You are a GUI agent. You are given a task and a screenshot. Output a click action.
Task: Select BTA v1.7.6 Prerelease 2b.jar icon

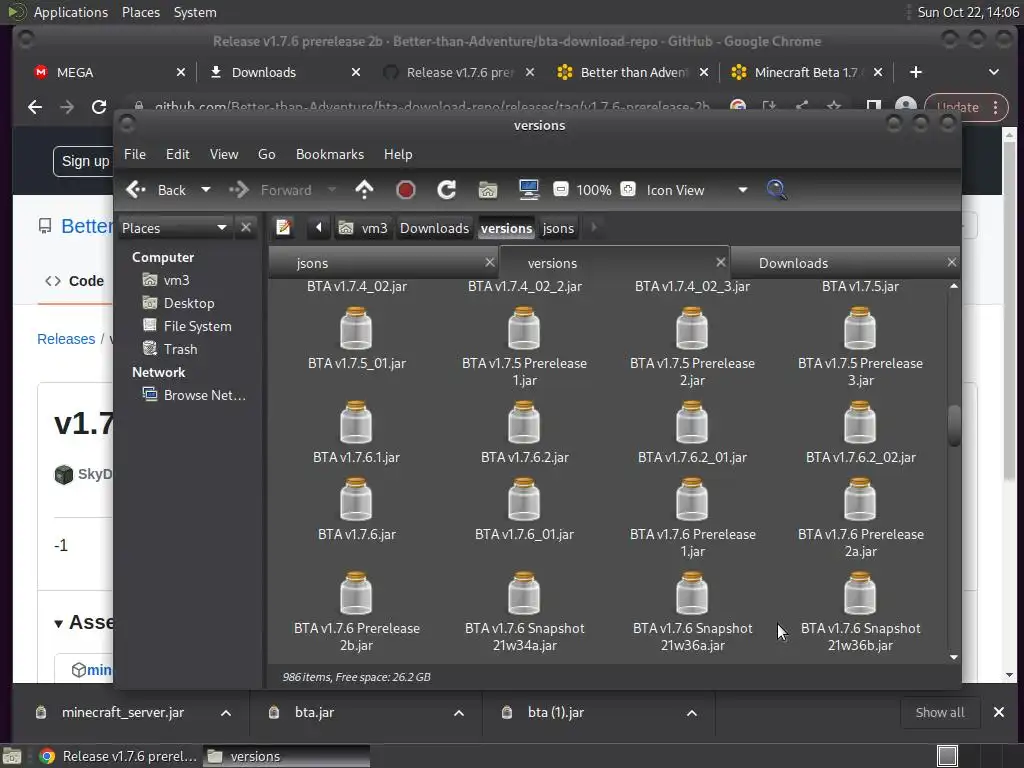pyautogui.click(x=356, y=594)
